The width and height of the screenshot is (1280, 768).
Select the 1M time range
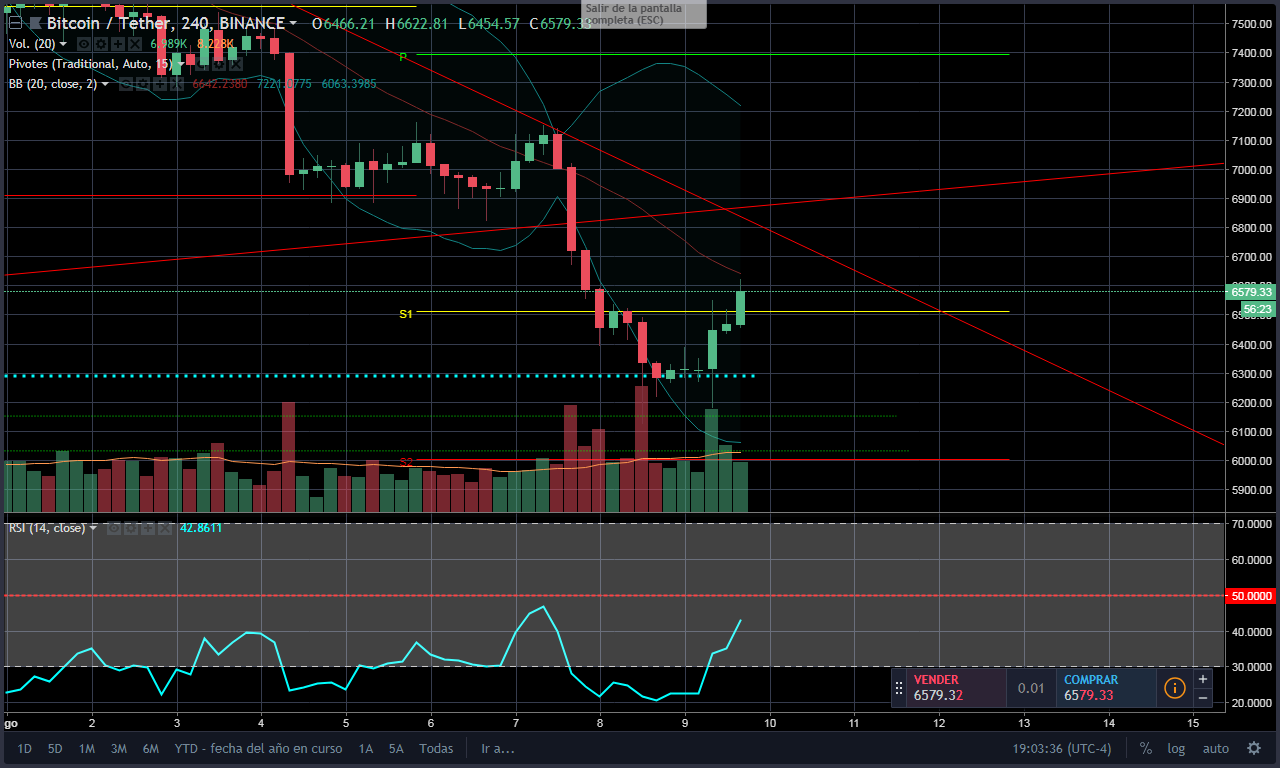click(87, 748)
